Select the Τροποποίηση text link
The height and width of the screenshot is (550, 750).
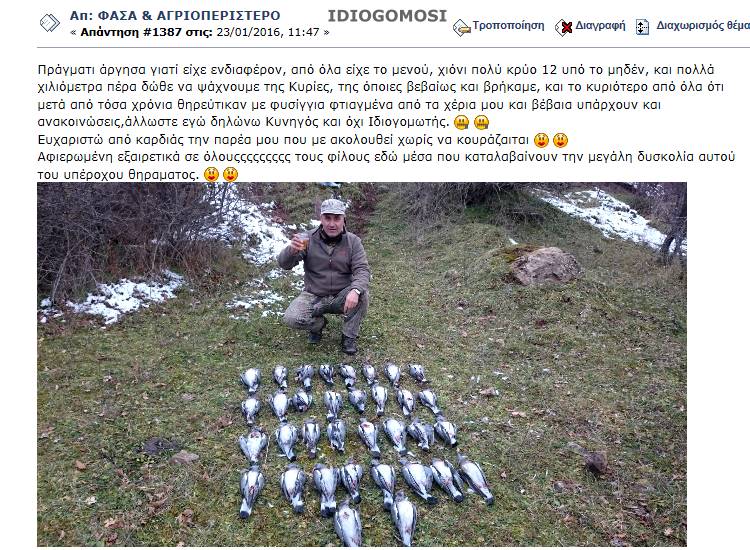[508, 25]
